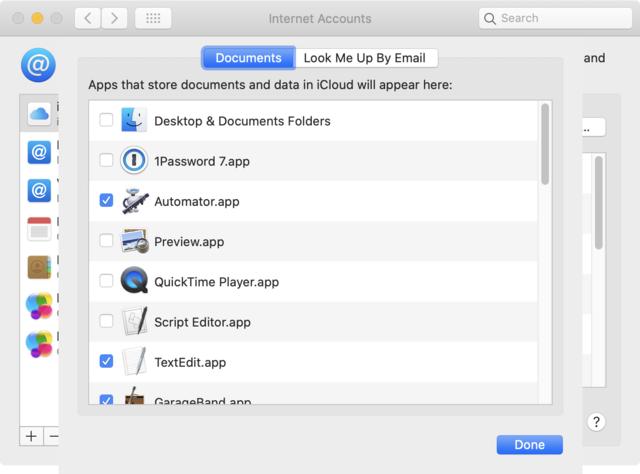
Task: Enable the 1Password 7.app checkbox
Action: (x=106, y=160)
